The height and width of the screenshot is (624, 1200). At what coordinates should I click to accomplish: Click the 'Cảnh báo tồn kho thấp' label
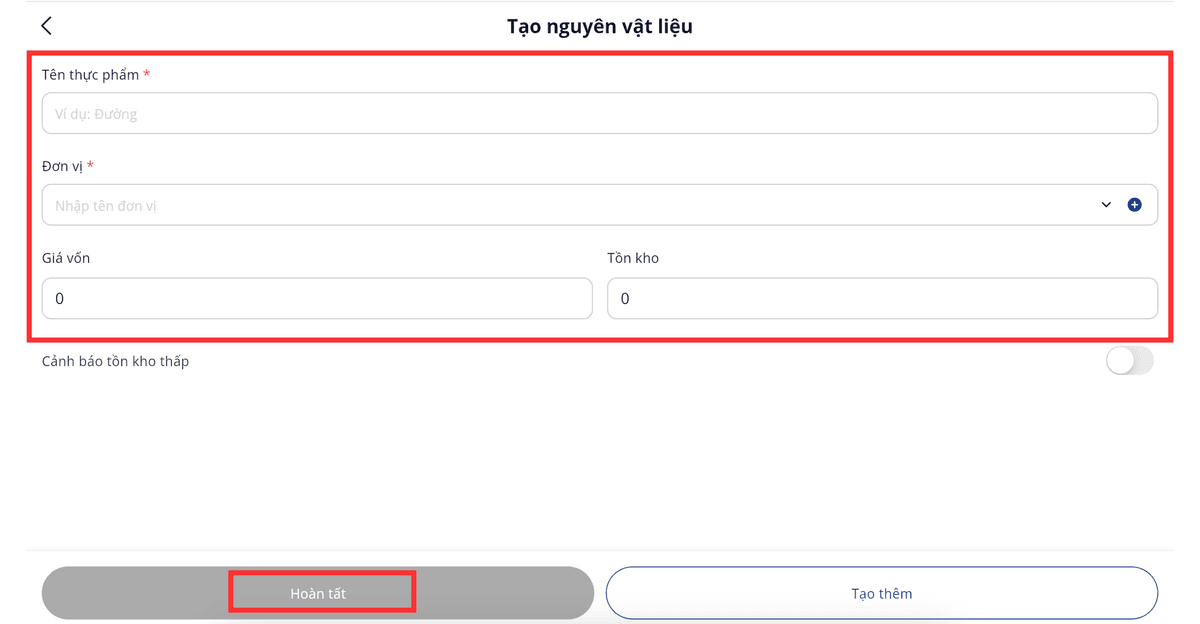115,361
